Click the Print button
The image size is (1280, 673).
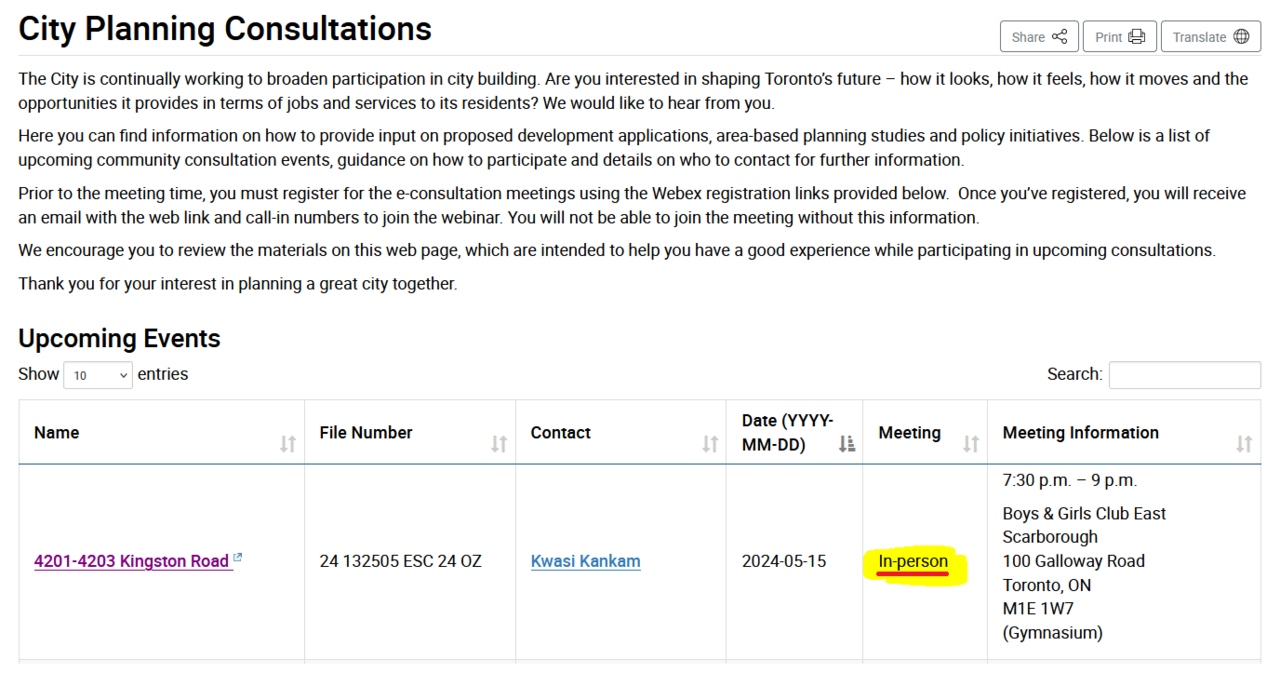click(1119, 37)
